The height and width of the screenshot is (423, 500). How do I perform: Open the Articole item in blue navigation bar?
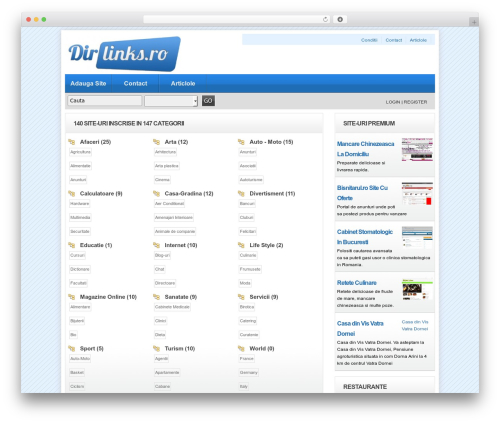coord(183,83)
